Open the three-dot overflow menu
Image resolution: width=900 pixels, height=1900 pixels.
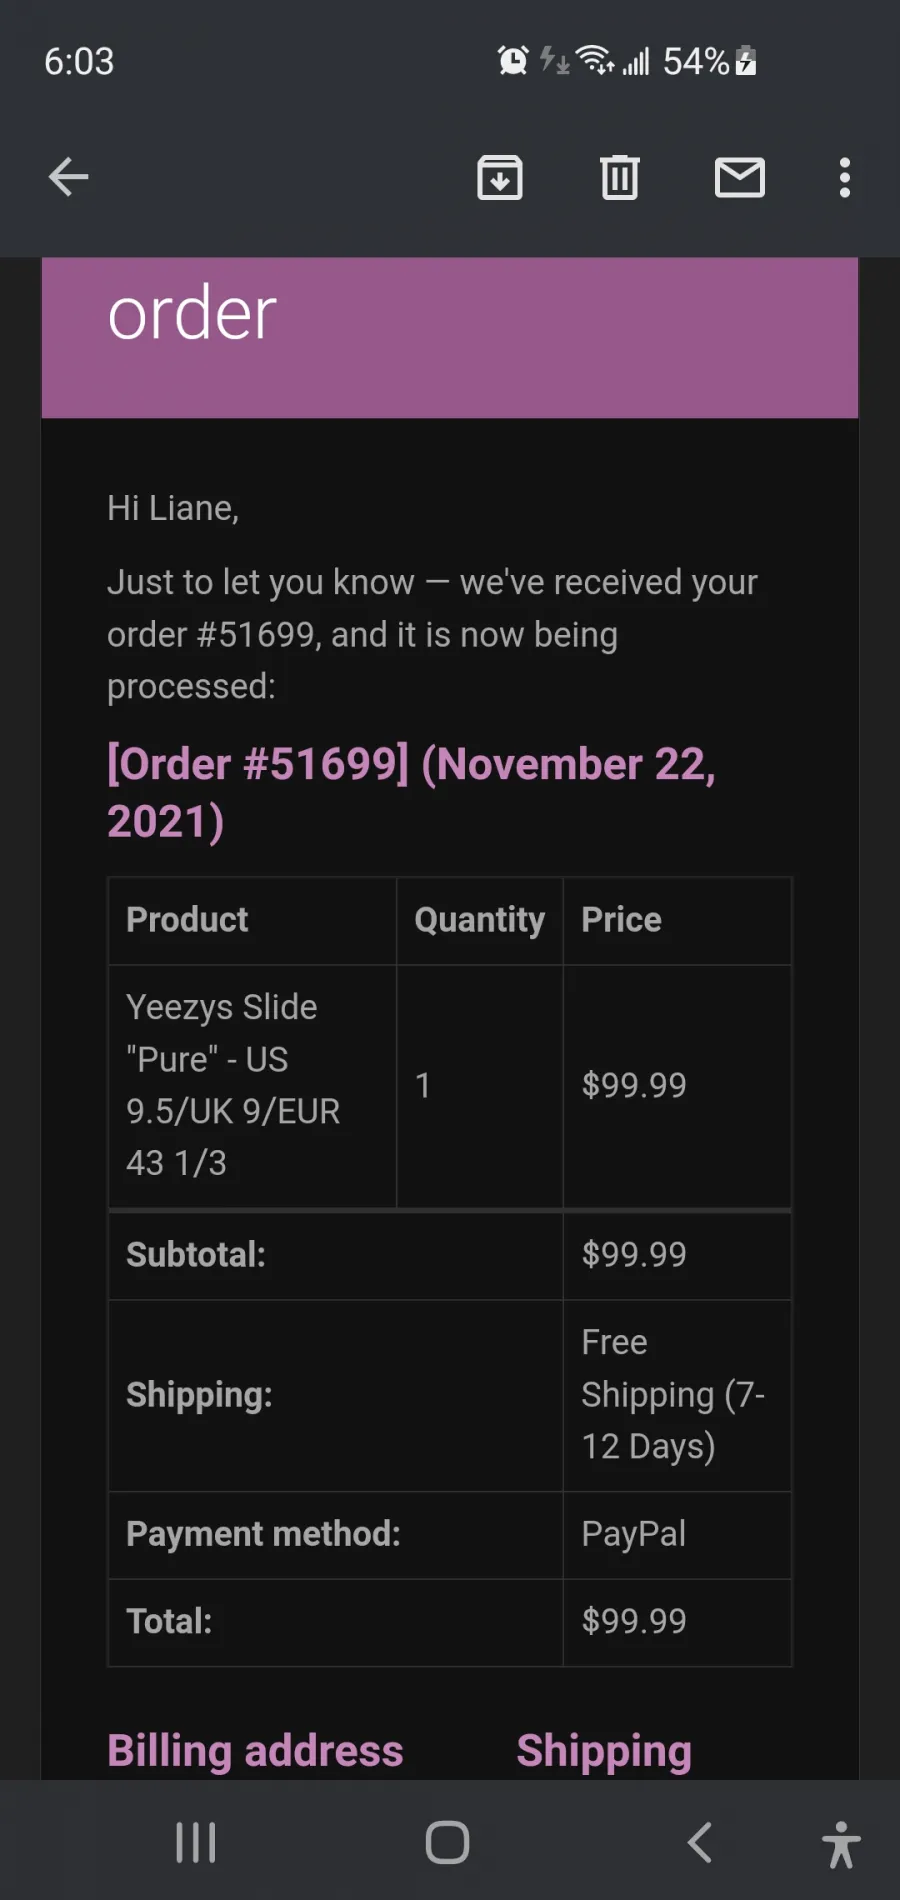click(845, 178)
